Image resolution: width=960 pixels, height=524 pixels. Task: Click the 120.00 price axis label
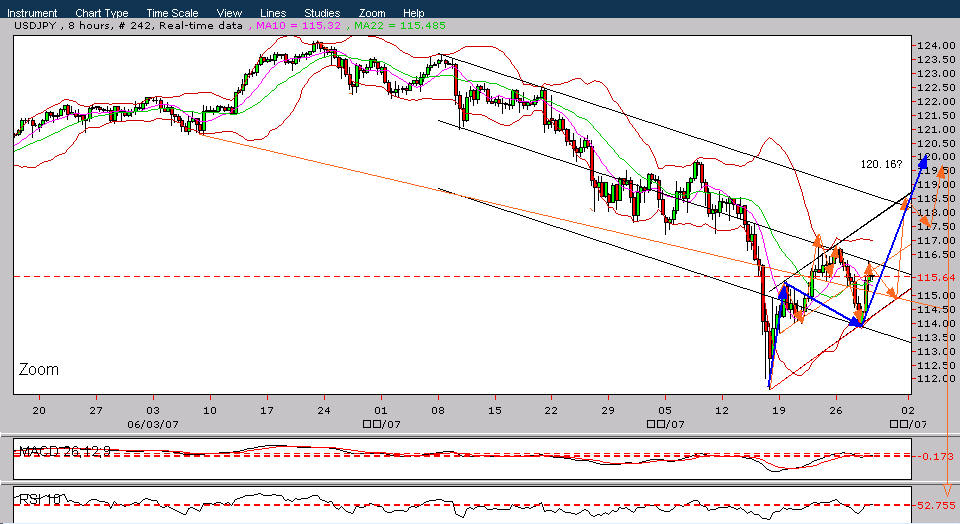tap(936, 157)
